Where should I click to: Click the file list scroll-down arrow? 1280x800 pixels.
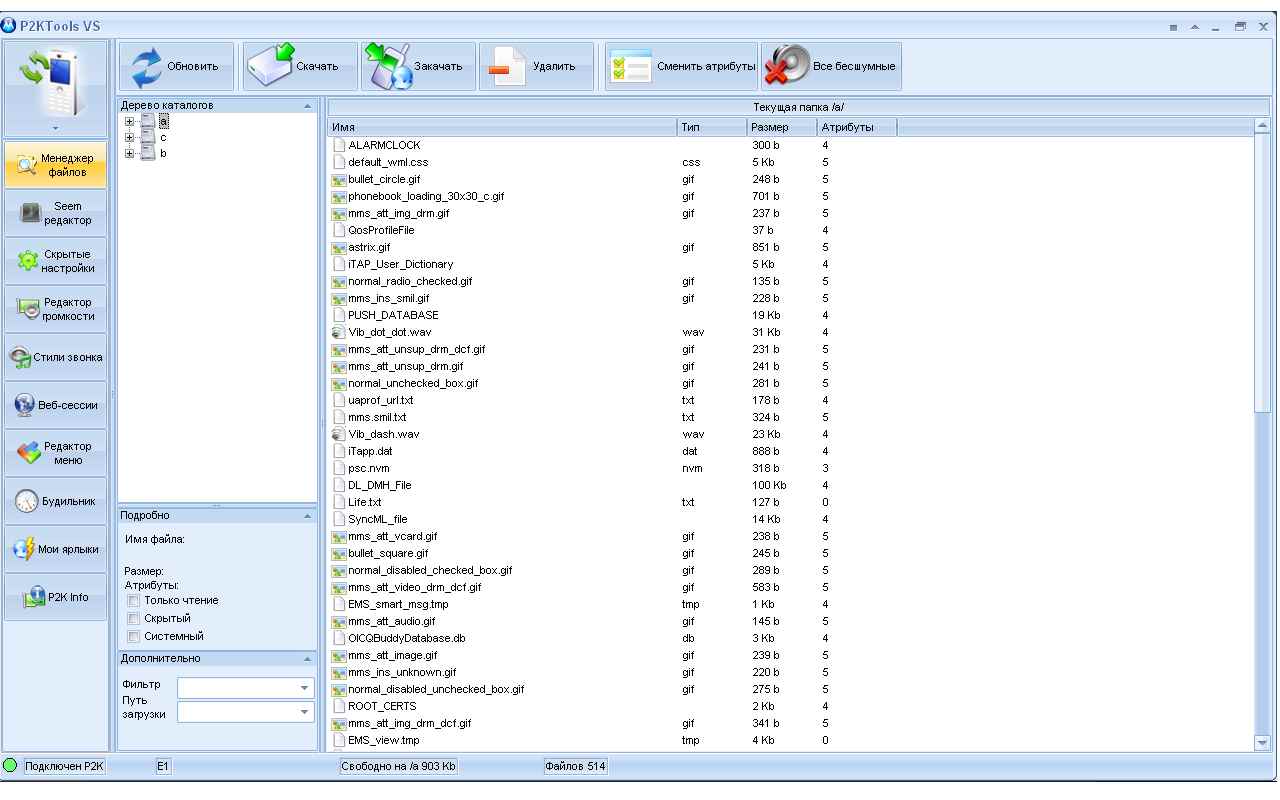[x=1262, y=742]
